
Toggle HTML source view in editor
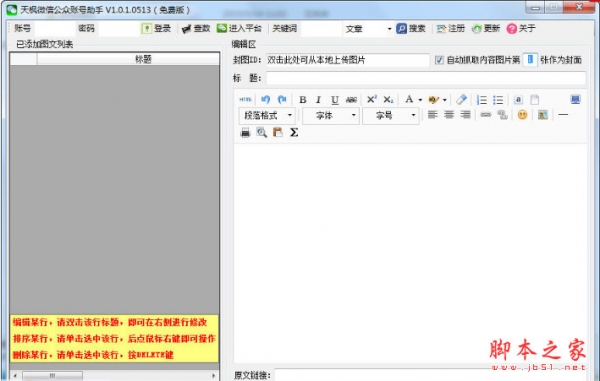pyautogui.click(x=245, y=100)
